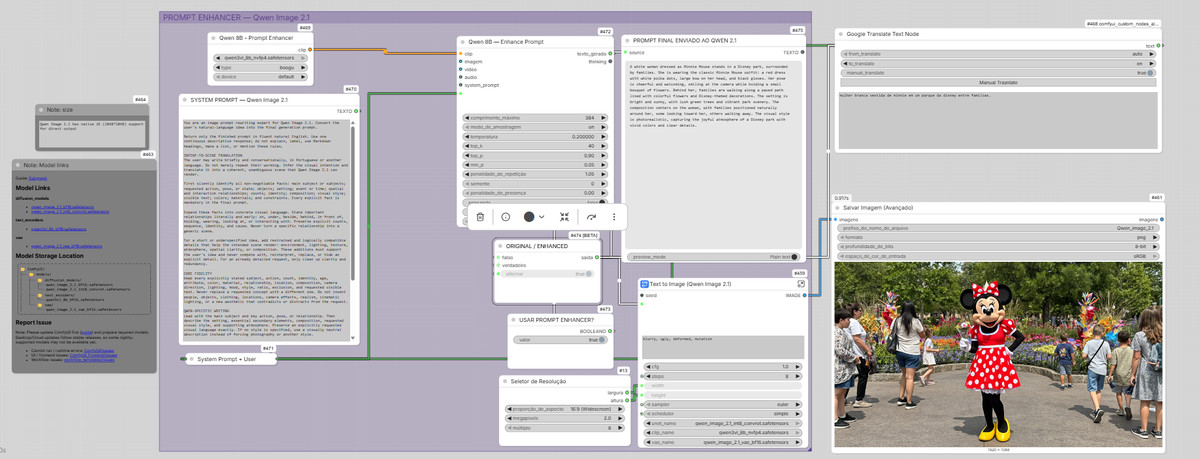The height and width of the screenshot is (459, 1200).
Task: Click the translated text output in Google Translate node
Action: pos(996,120)
